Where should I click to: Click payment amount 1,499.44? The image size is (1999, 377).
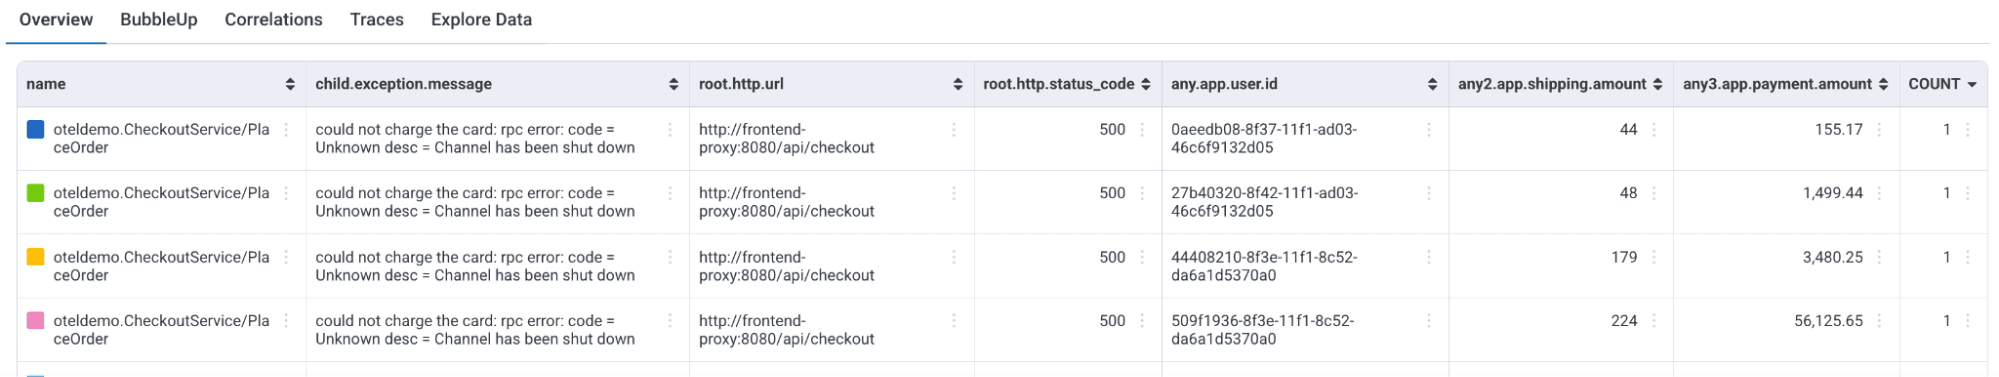click(x=1832, y=193)
